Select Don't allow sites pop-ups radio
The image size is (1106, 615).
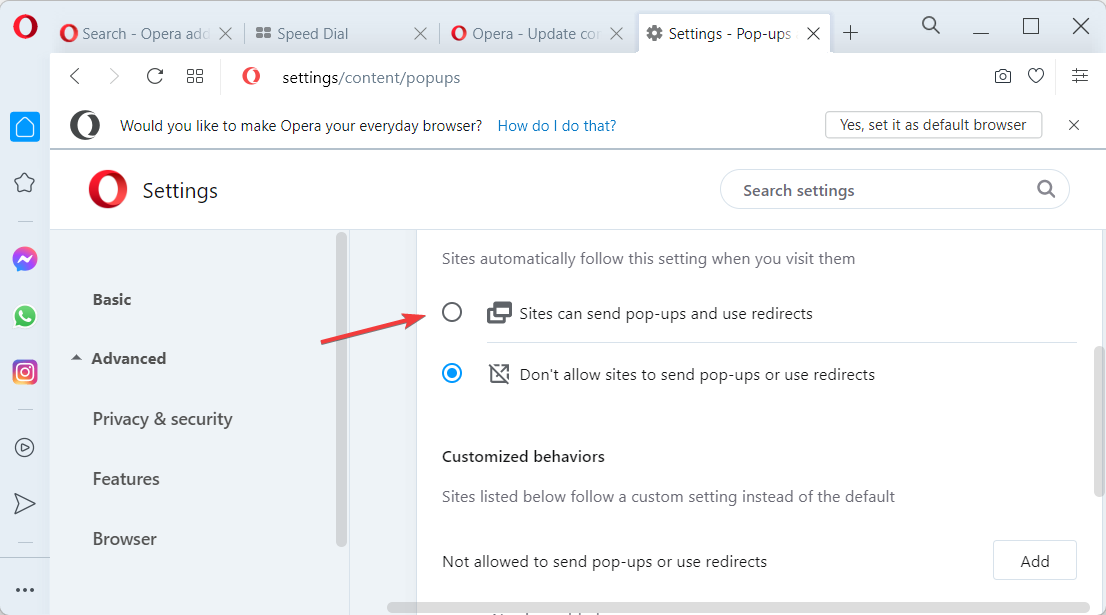452,372
